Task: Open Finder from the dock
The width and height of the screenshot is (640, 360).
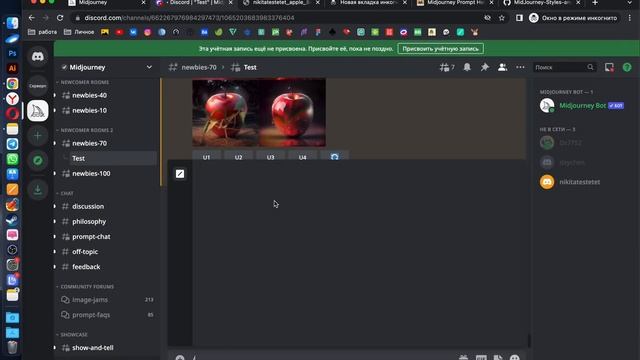Action: click(12, 23)
